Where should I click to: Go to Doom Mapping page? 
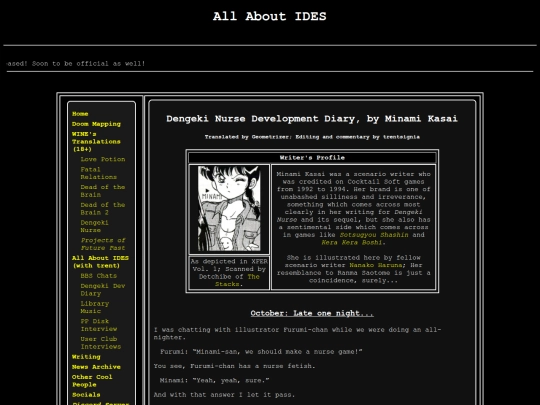(96, 124)
